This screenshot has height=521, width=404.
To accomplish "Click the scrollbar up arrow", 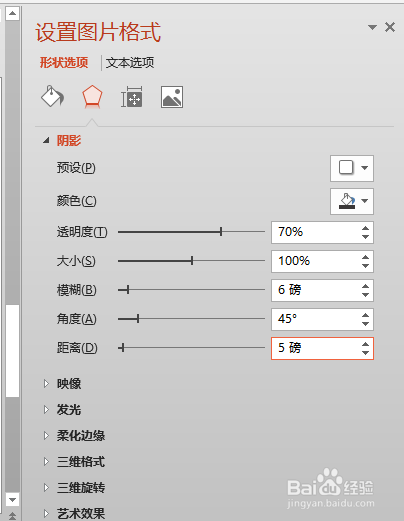I will click(12, 14).
